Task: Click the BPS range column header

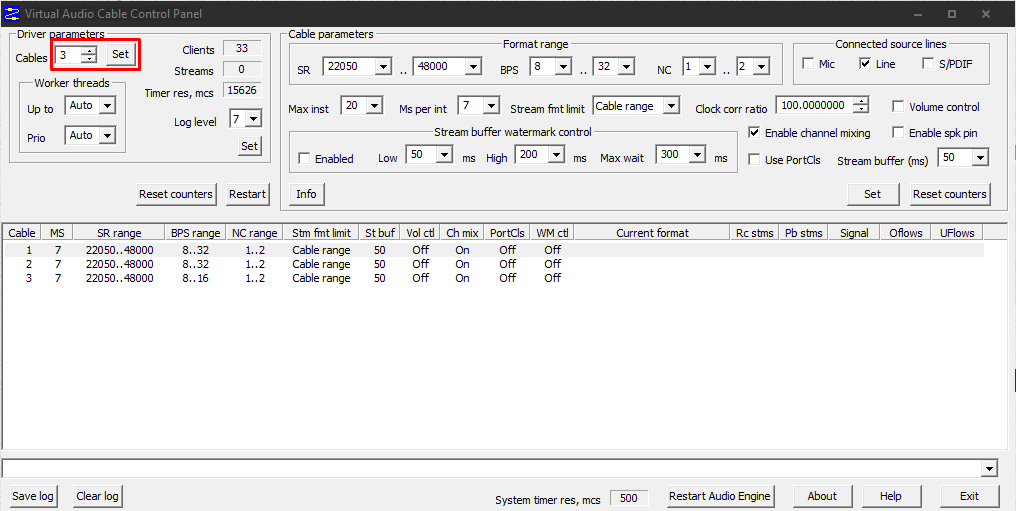Action: [x=196, y=233]
